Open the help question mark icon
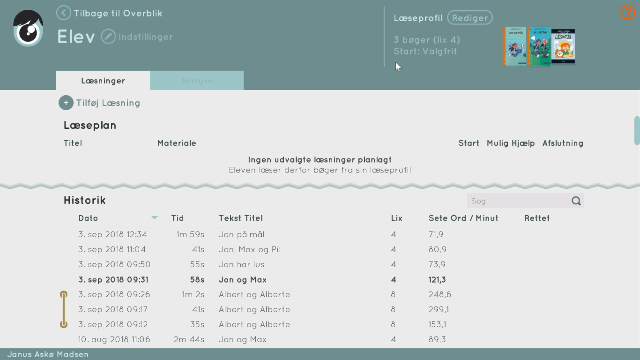This screenshot has width=640, height=360. tap(628, 12)
